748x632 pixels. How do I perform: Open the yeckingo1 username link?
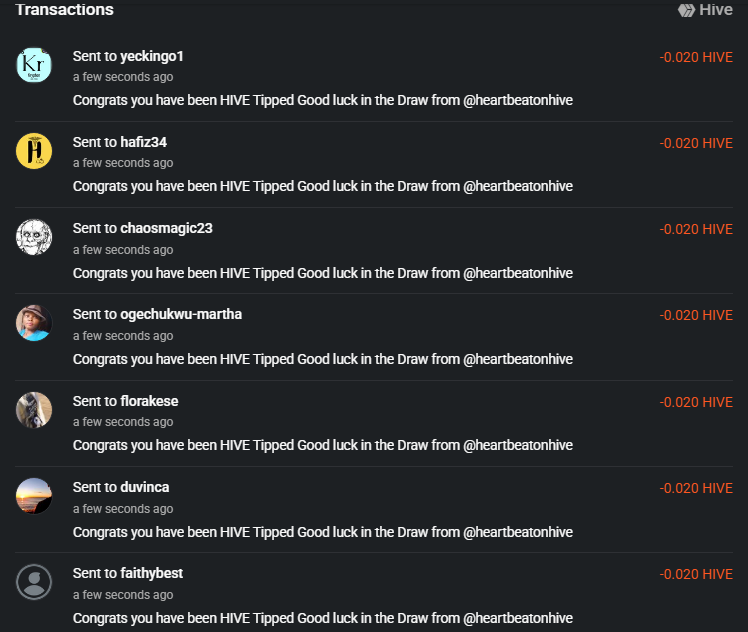click(x=152, y=56)
